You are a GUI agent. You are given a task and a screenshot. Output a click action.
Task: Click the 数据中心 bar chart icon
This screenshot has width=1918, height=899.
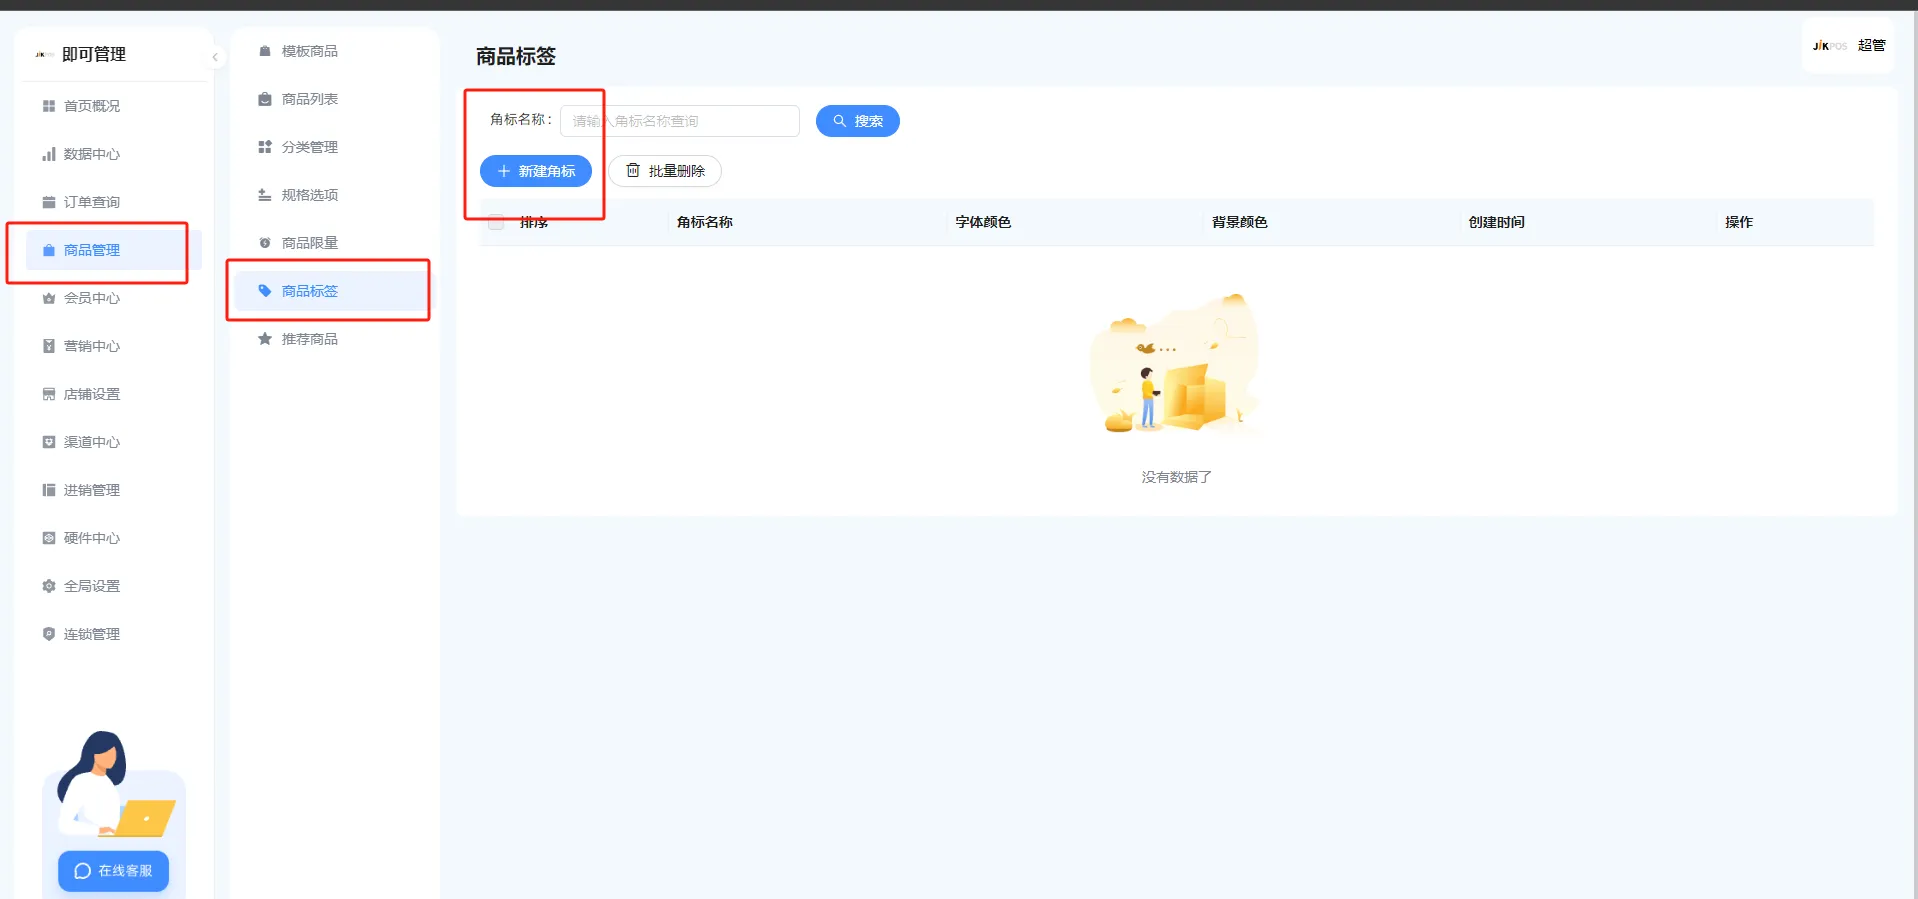(49, 154)
